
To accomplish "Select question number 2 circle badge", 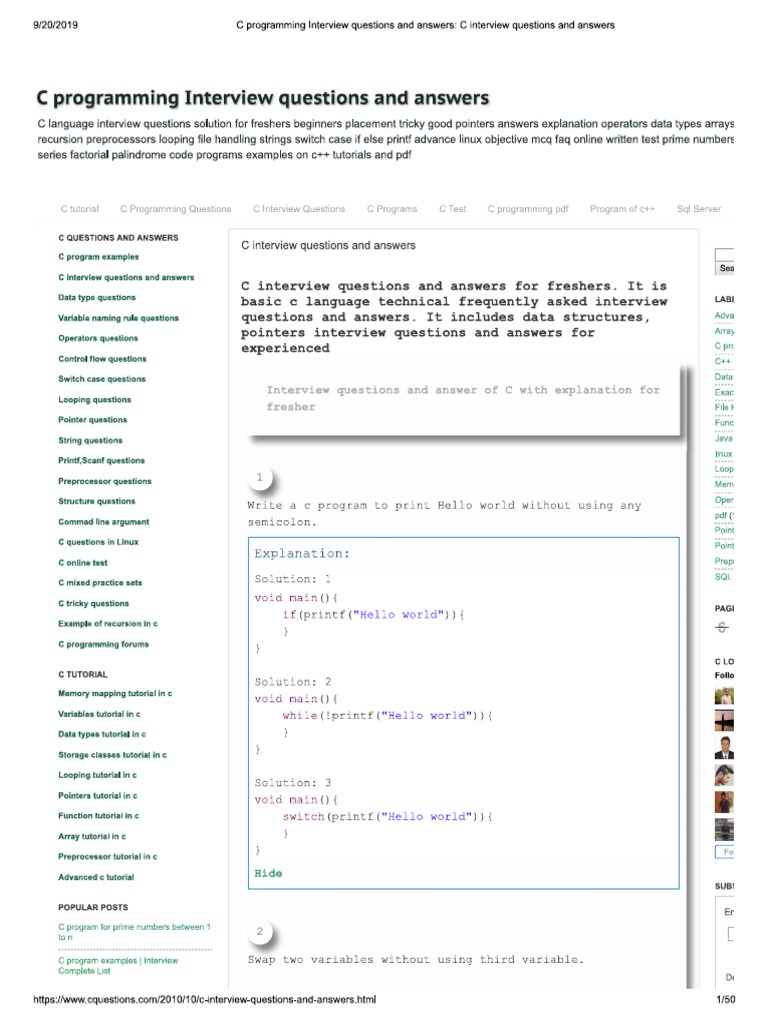I will click(x=260, y=932).
